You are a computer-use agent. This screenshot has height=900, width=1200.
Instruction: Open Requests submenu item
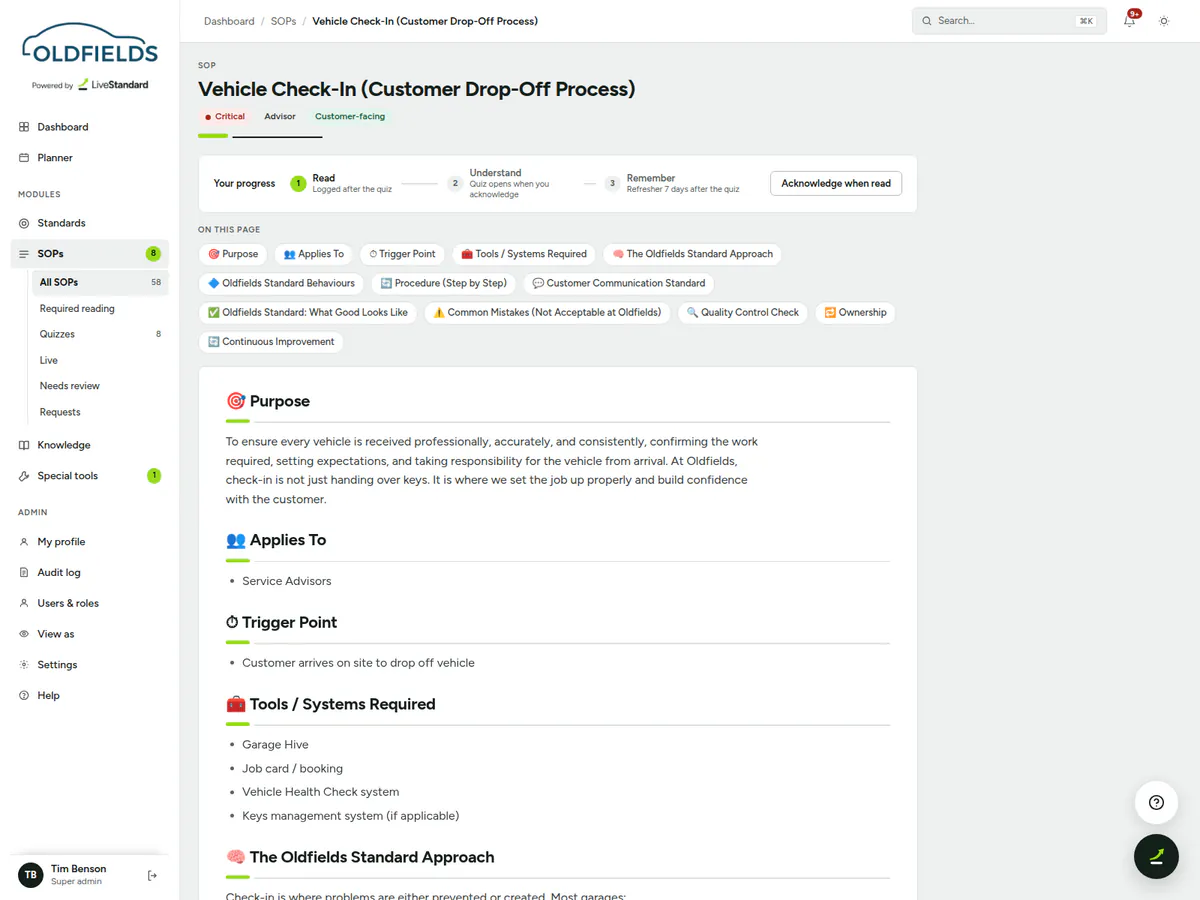click(x=100, y=412)
